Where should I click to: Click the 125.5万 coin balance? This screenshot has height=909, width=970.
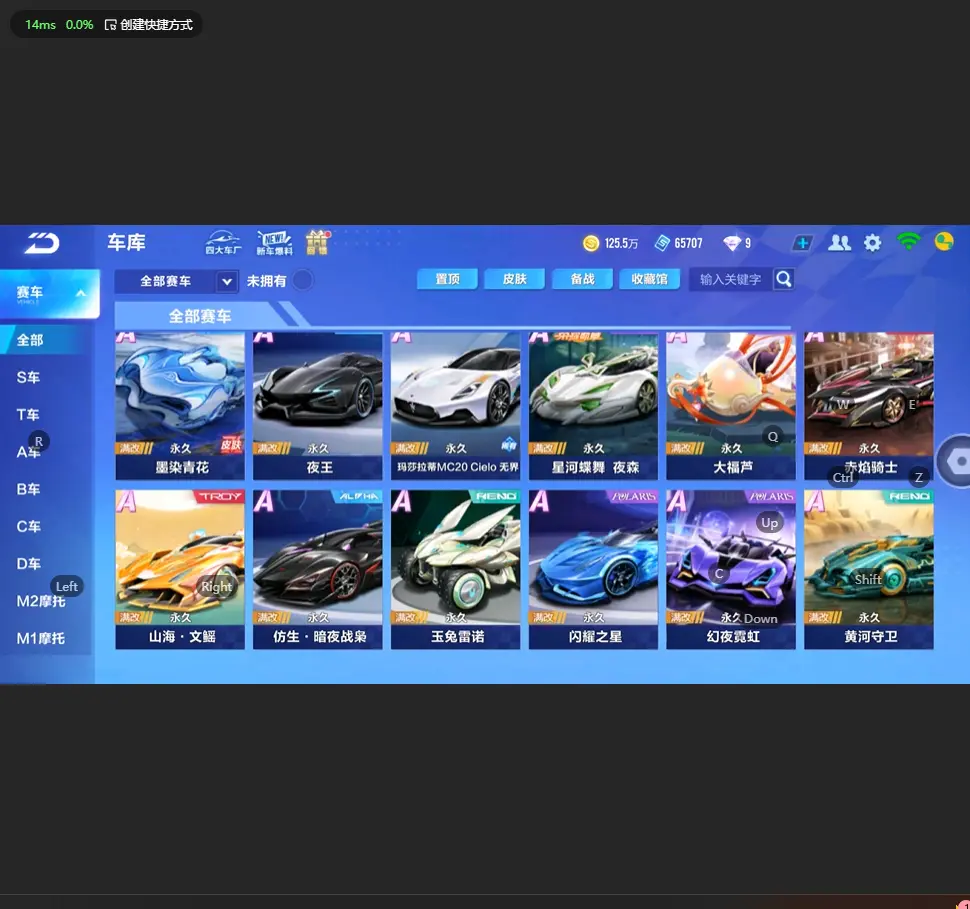(x=622, y=243)
